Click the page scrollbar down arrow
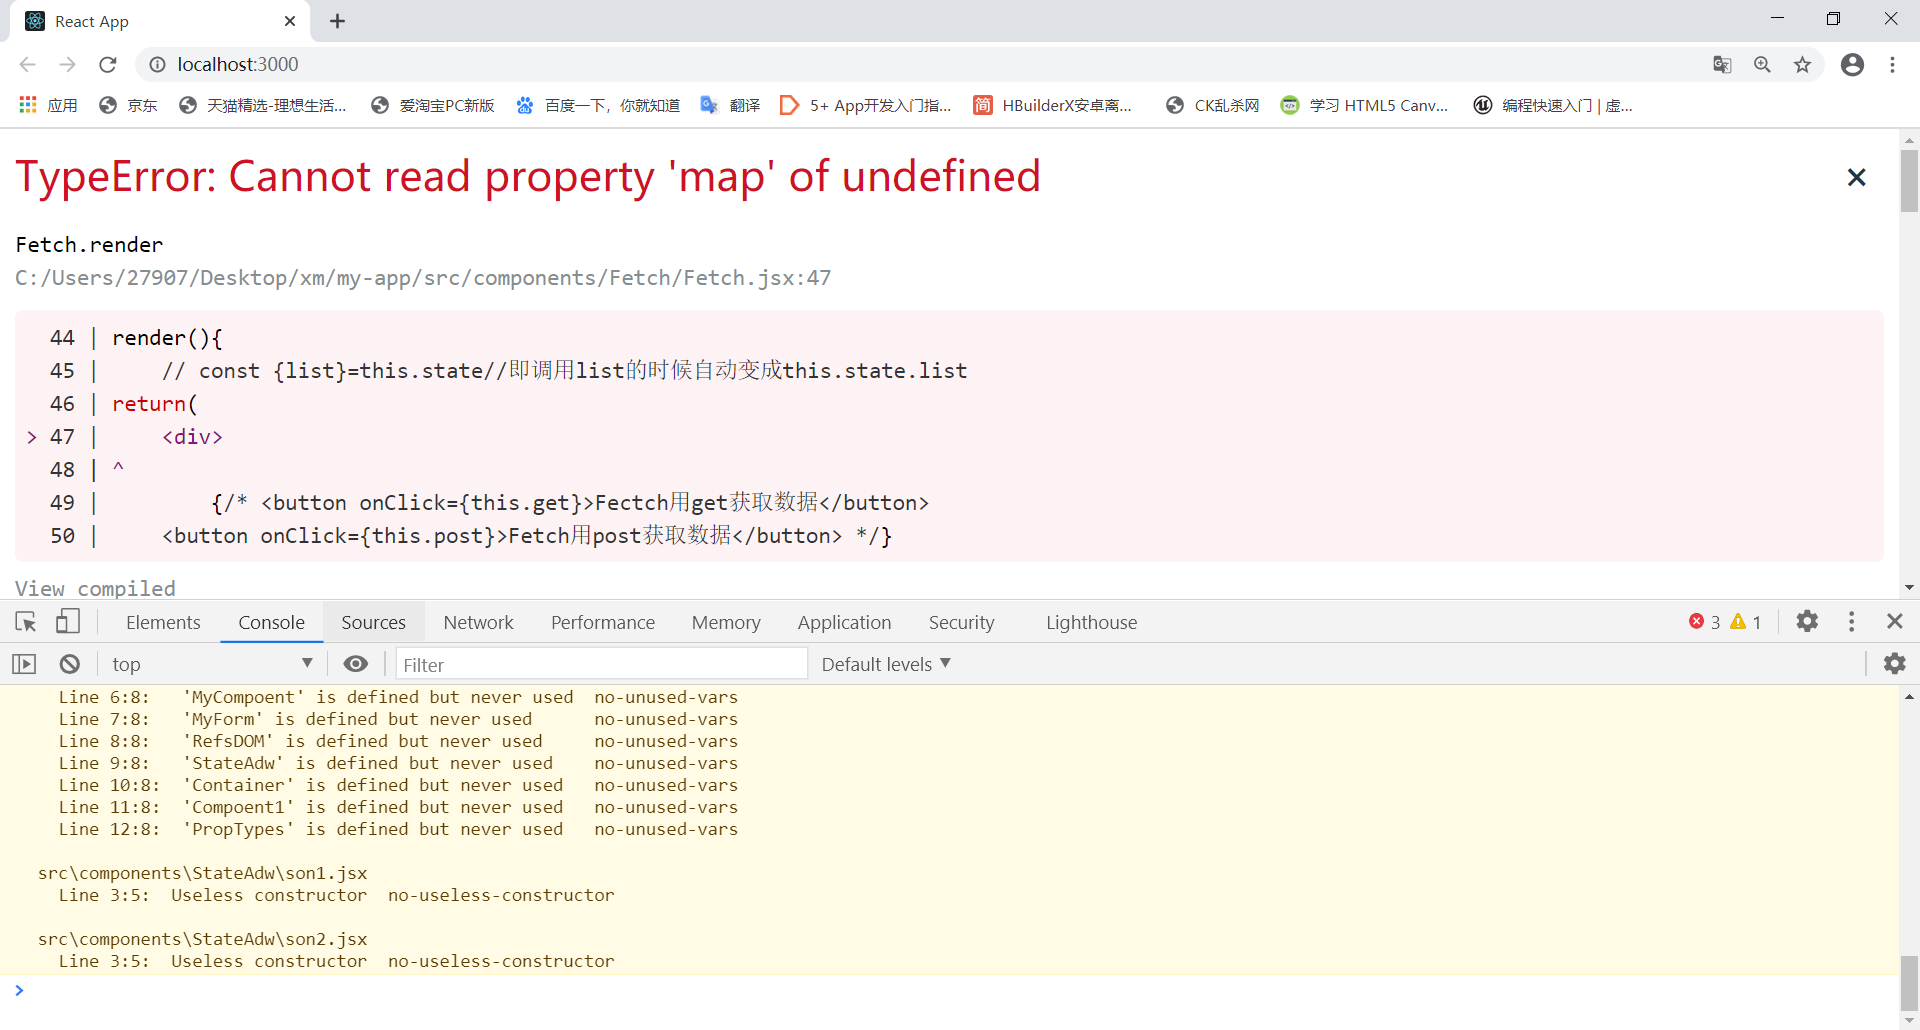 (x=1909, y=588)
